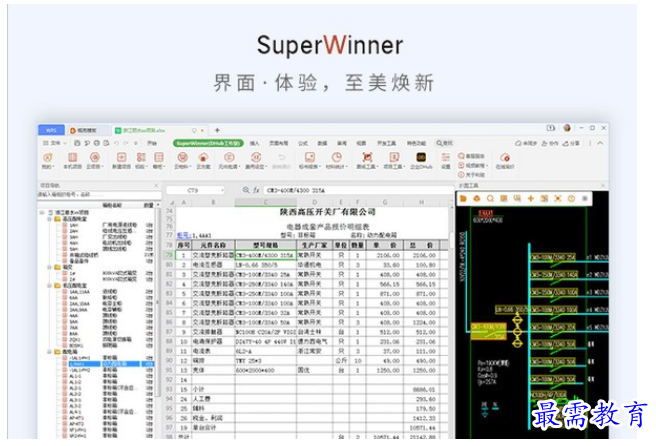Viewport: 656px width, 446px height.
Task: Click the 柜号 link in row 77
Action: point(184,235)
